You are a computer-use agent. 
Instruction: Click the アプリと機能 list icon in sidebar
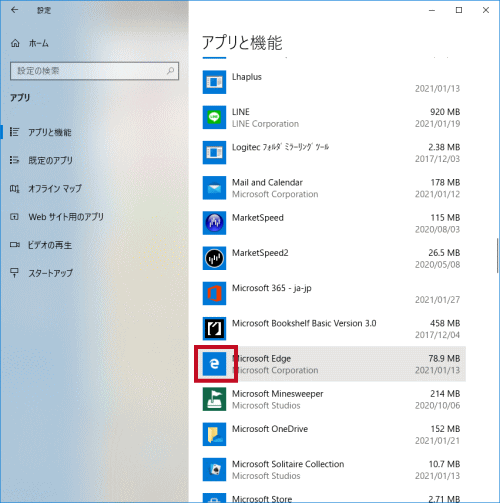pyautogui.click(x=14, y=132)
